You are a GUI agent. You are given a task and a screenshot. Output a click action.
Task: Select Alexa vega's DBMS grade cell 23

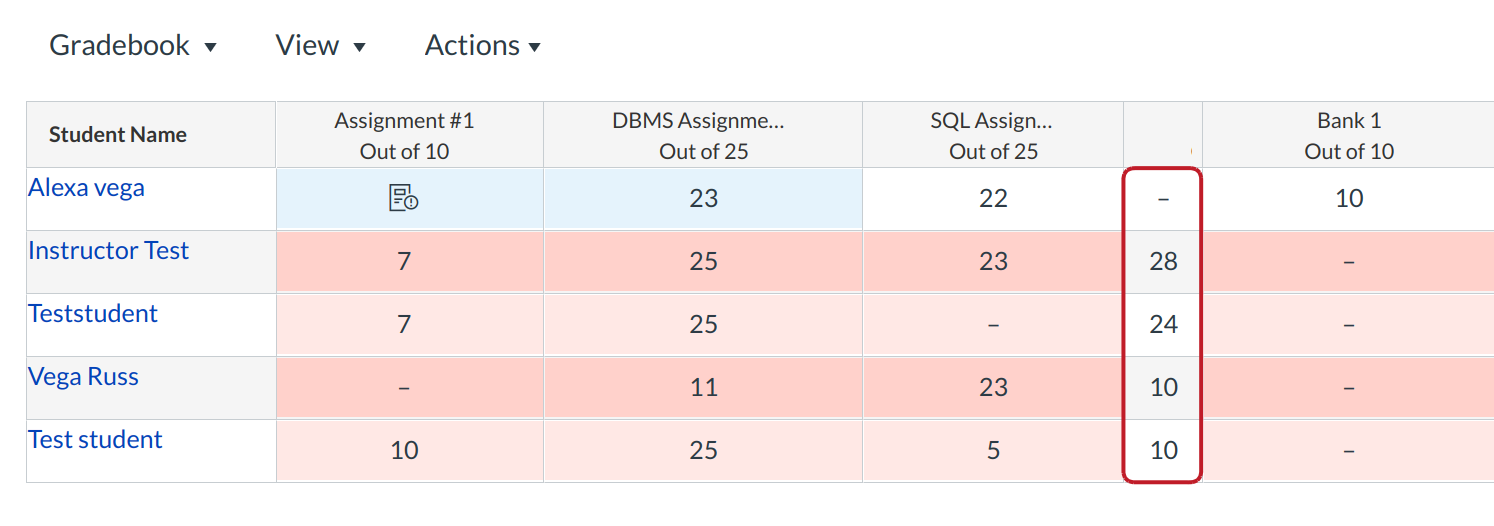pos(703,198)
